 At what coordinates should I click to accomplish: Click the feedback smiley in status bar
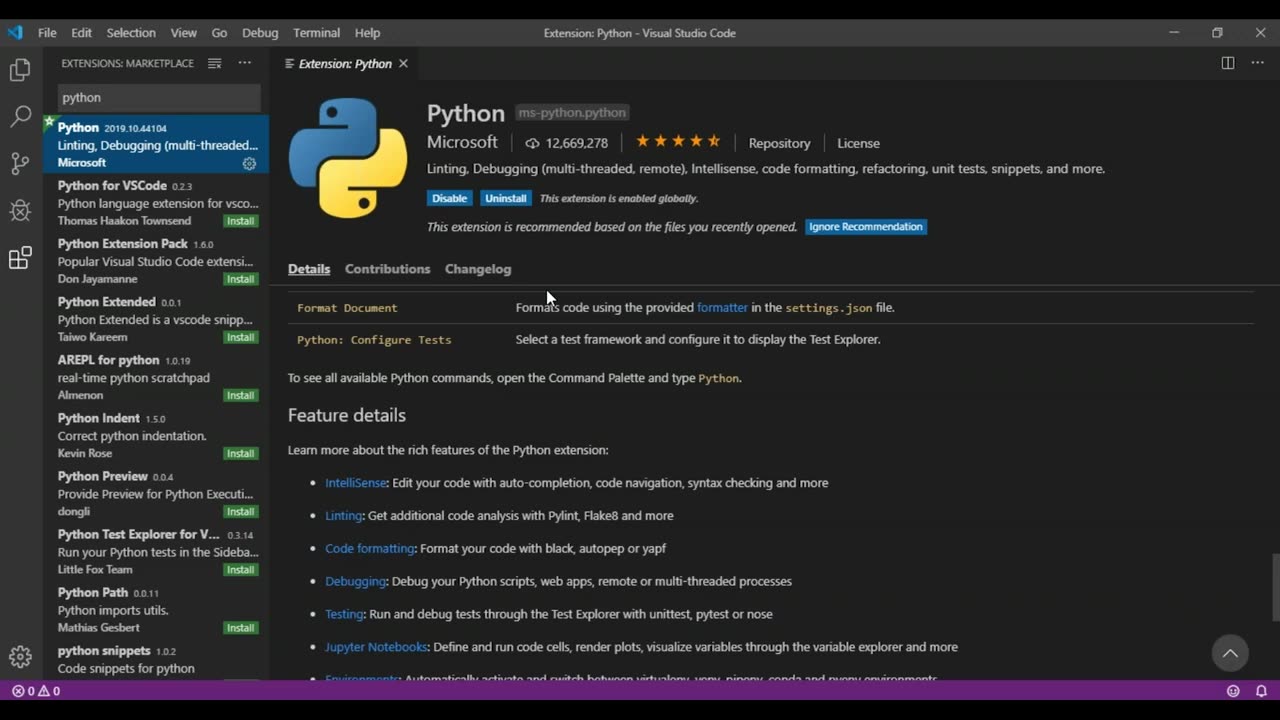[x=1233, y=691]
